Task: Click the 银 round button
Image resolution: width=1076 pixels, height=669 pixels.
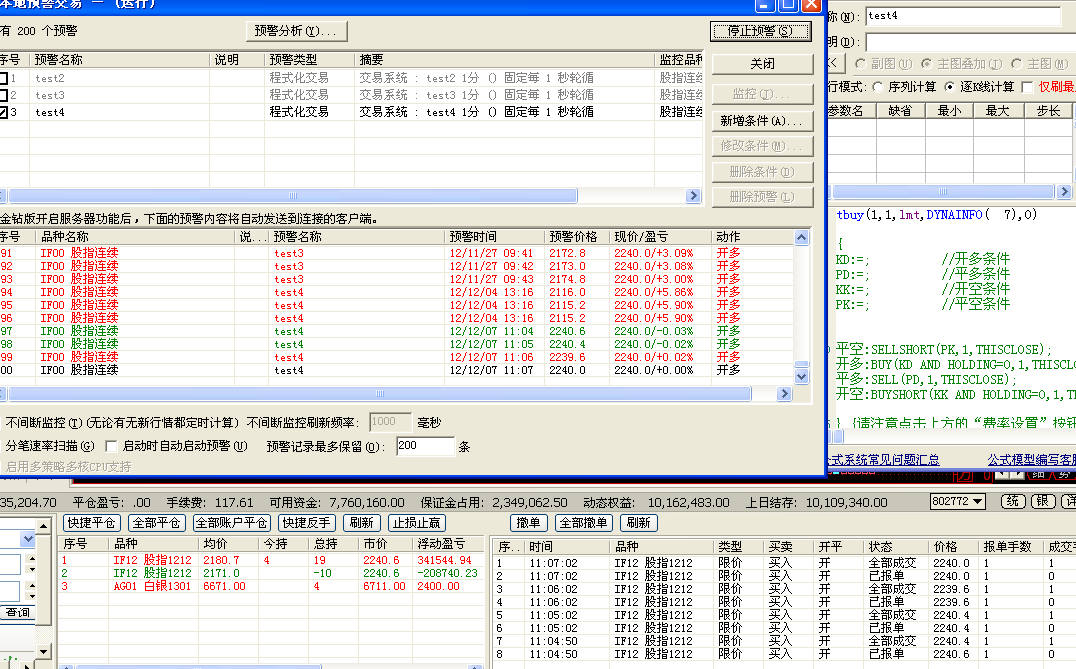Action: [1042, 502]
